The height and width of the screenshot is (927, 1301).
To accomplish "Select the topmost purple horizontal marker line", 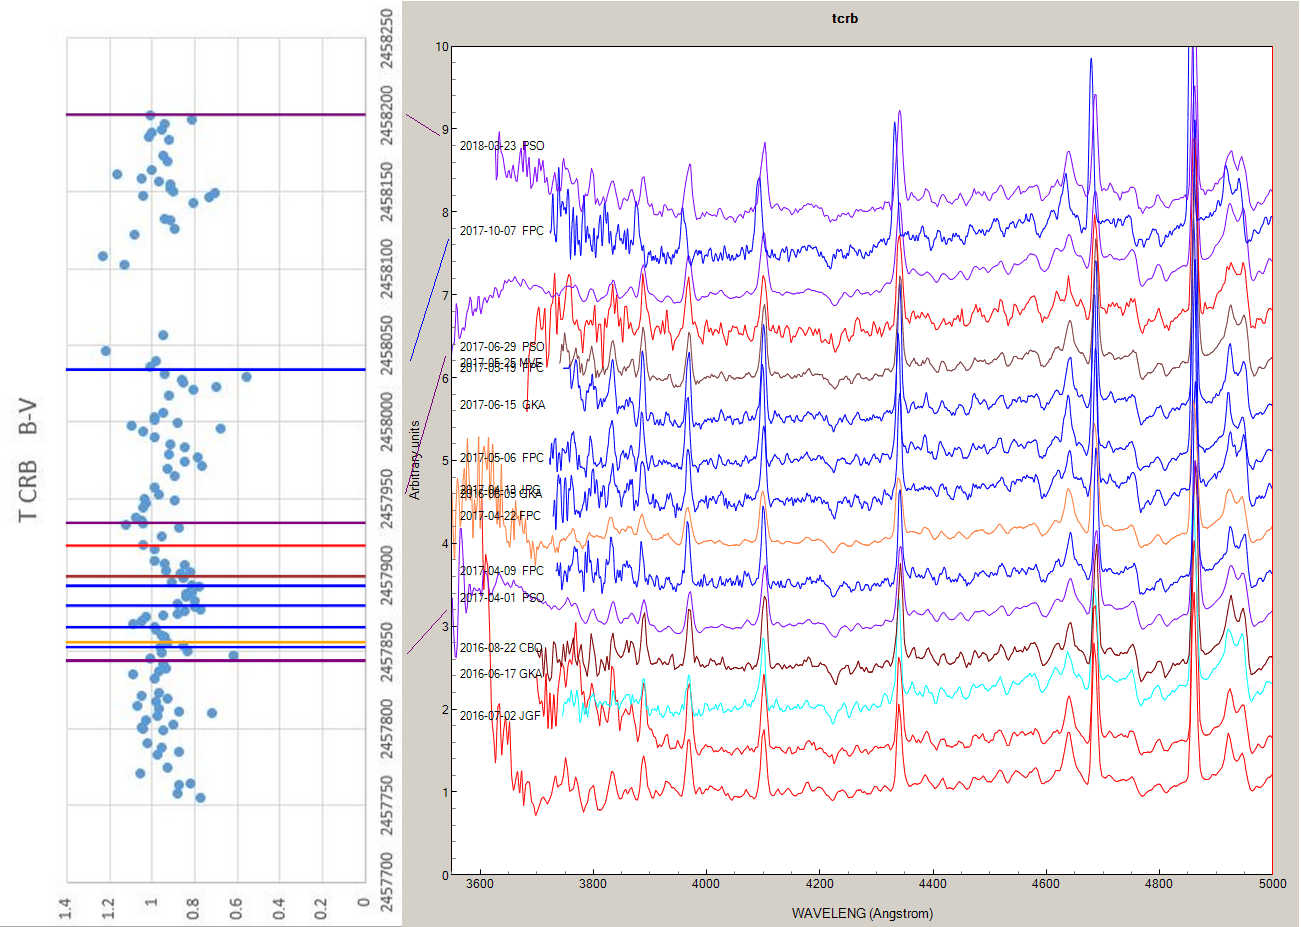I will pyautogui.click(x=215, y=115).
